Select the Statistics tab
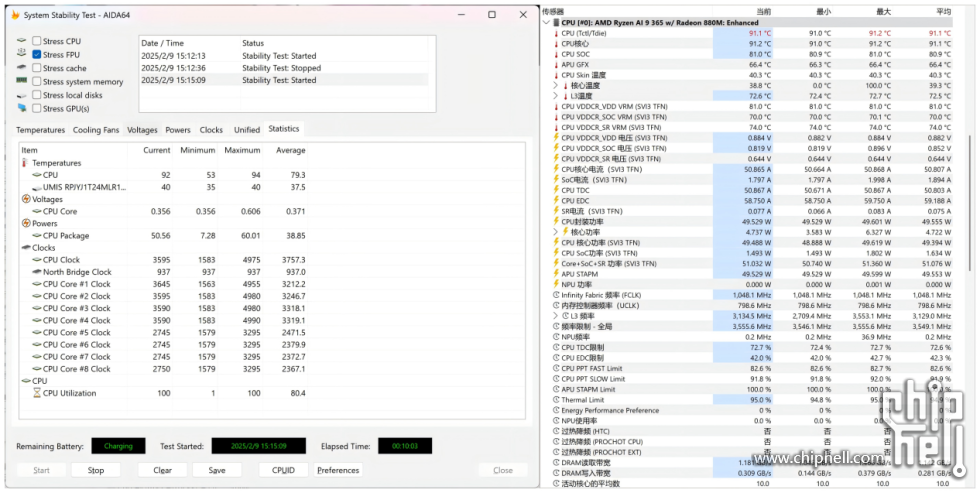The image size is (980, 493). pos(284,129)
